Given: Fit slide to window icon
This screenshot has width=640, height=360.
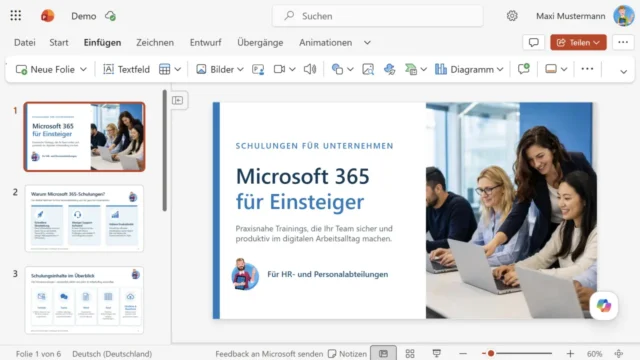Looking at the screenshot, I should tap(619, 353).
